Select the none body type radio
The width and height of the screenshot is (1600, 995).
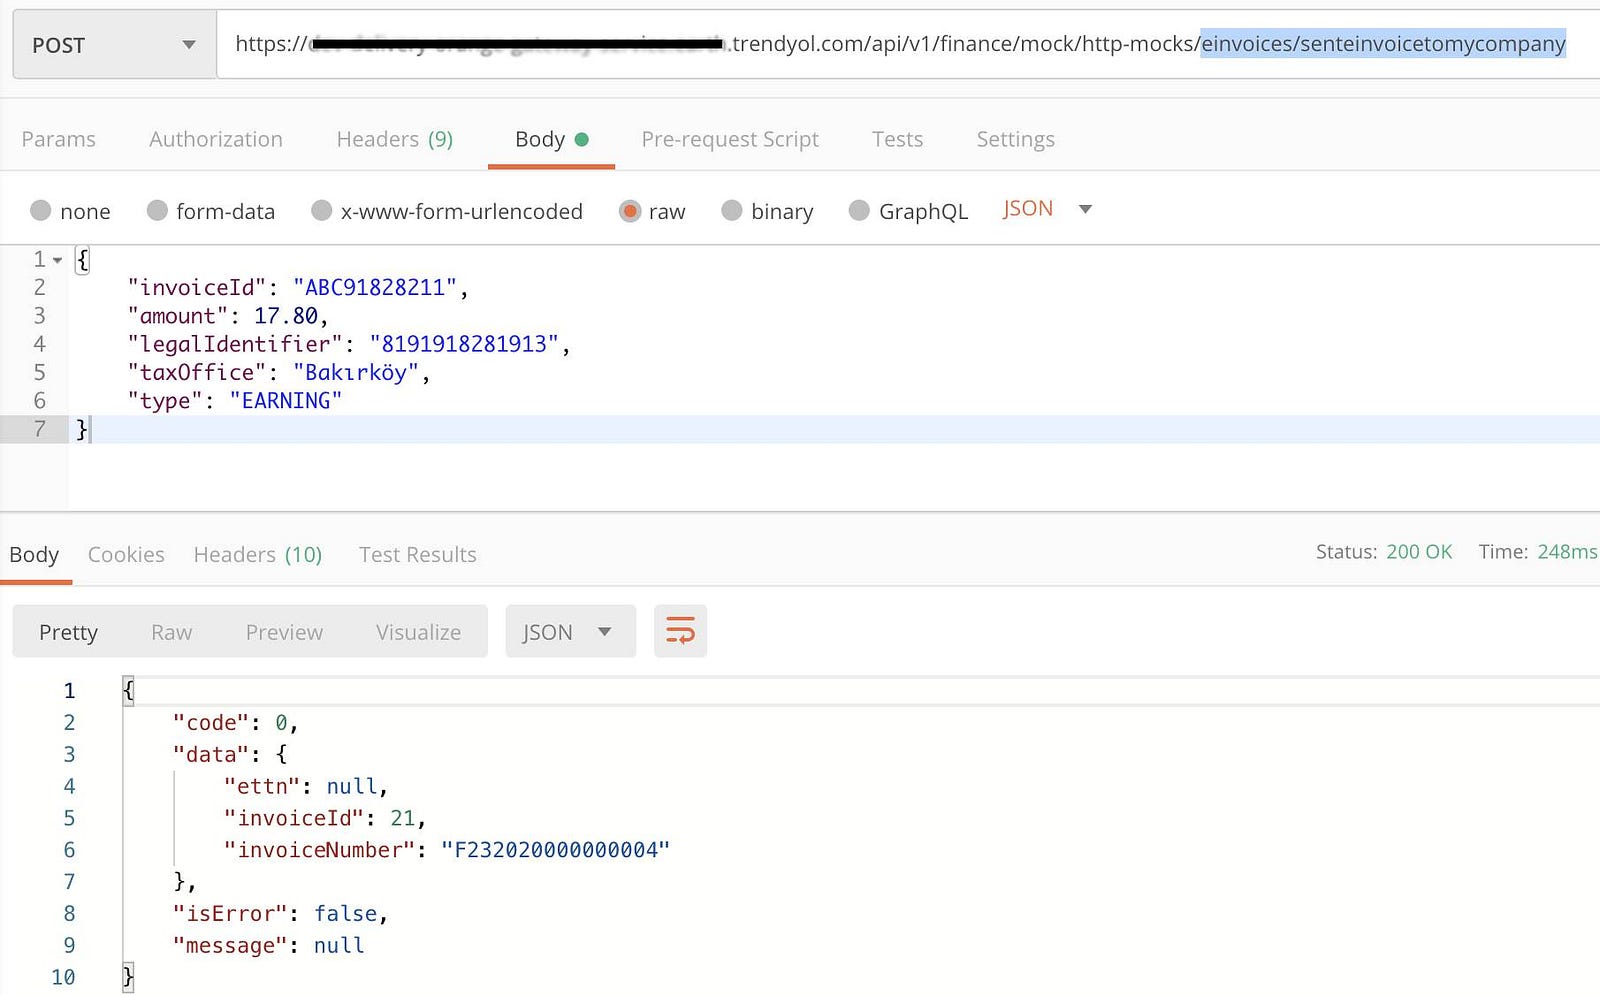(x=41, y=210)
